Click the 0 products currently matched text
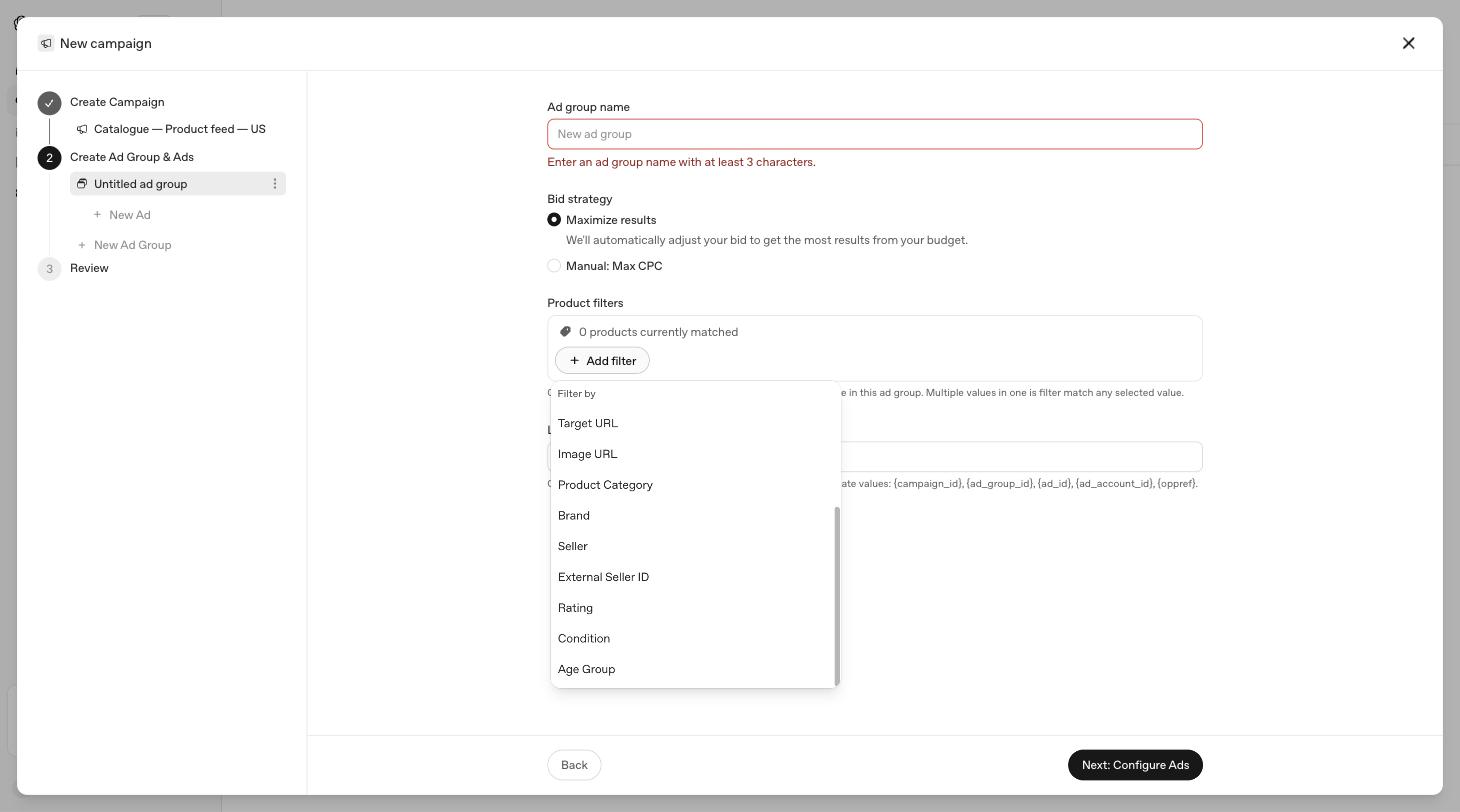Screen dimensions: 1460x812 click(x=658, y=332)
